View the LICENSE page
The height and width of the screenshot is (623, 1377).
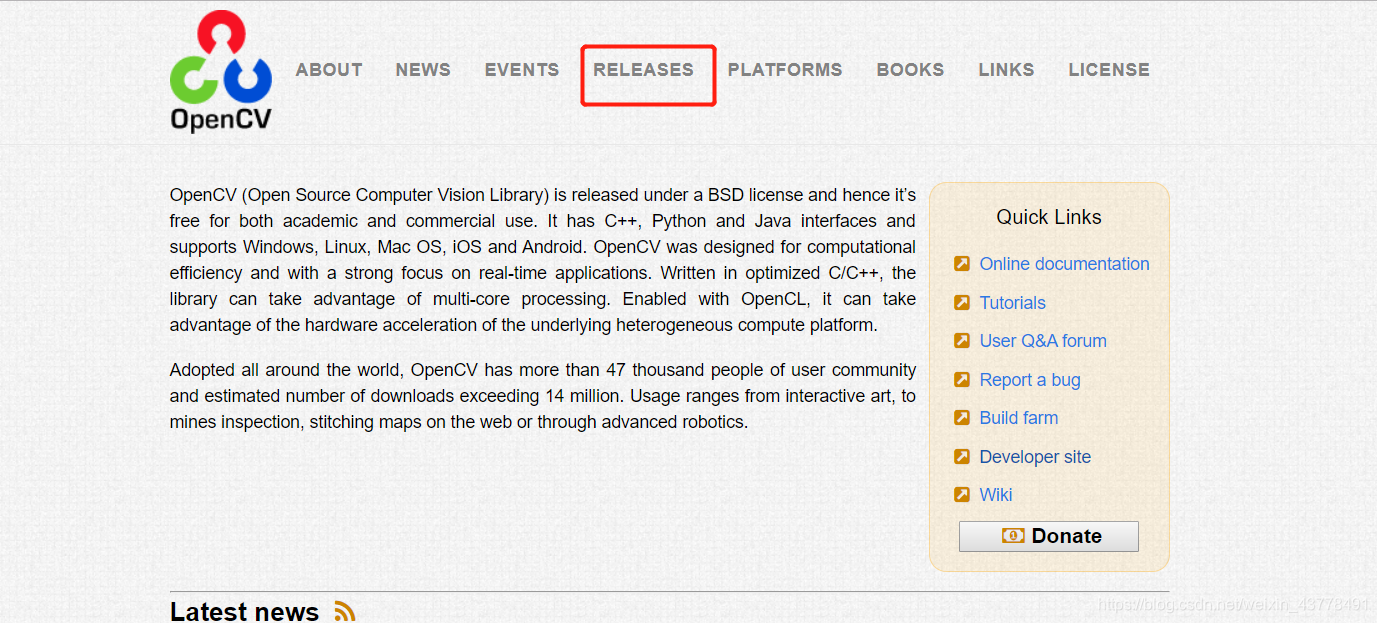1109,70
